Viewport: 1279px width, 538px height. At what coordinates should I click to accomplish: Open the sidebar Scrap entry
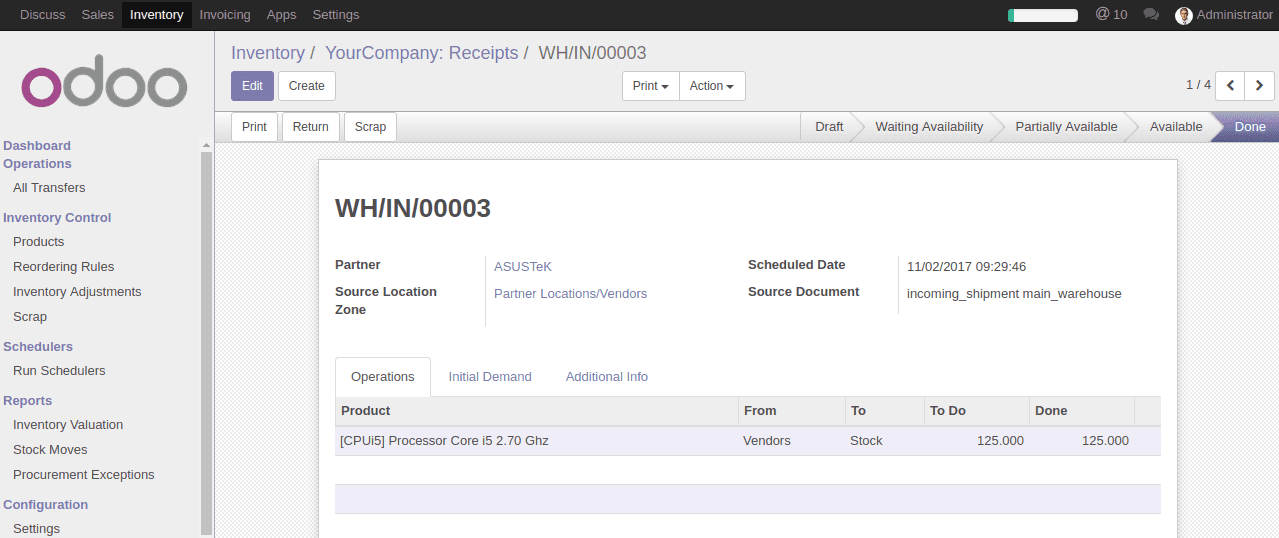tap(30, 317)
